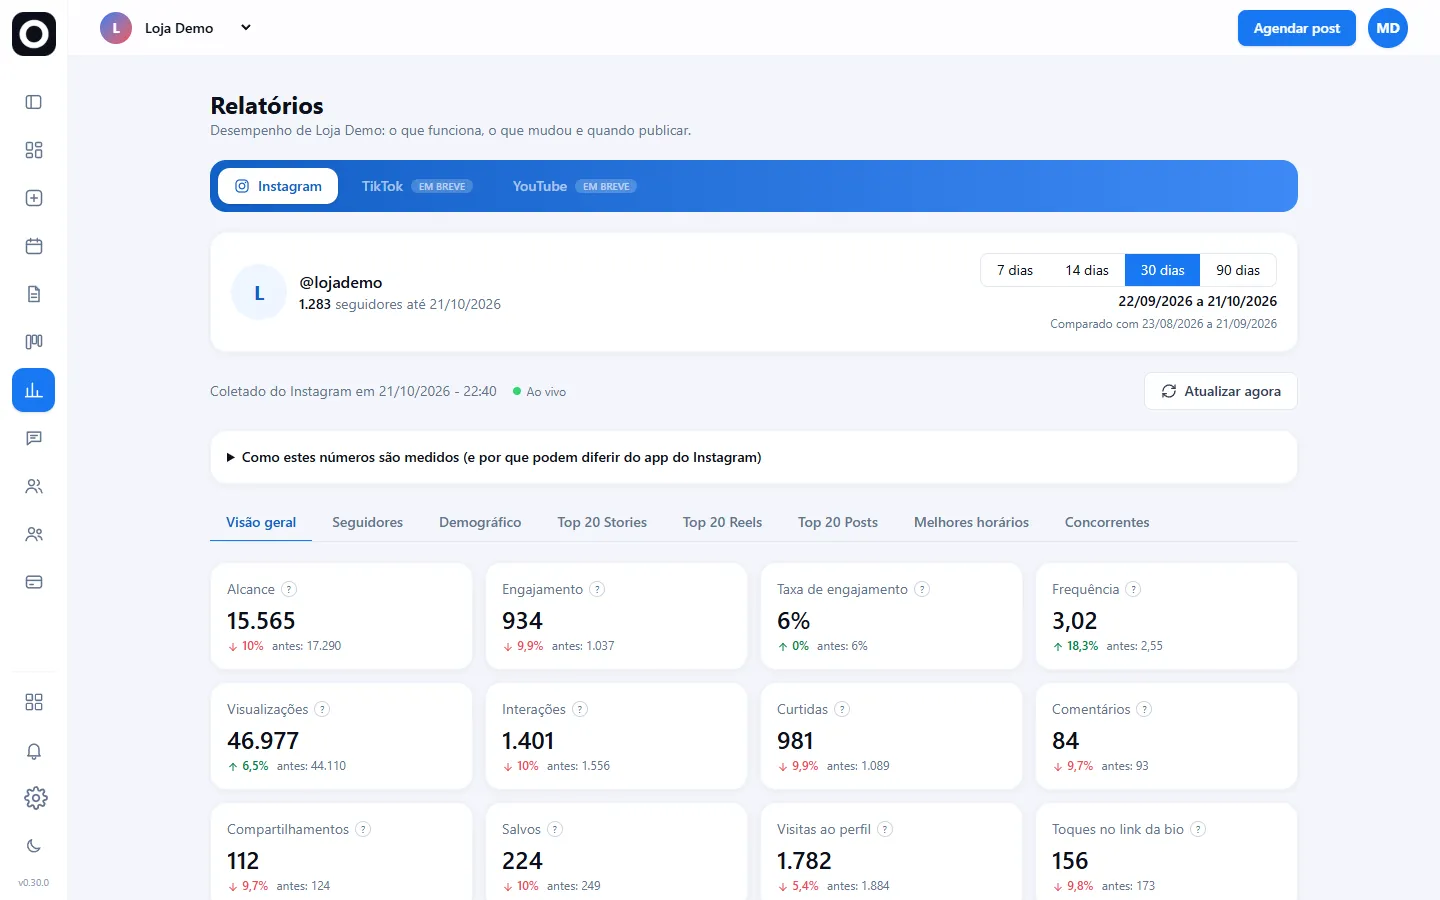Click the four-squares grid icon above the bell
Image resolution: width=1440 pixels, height=900 pixels.
(34, 702)
